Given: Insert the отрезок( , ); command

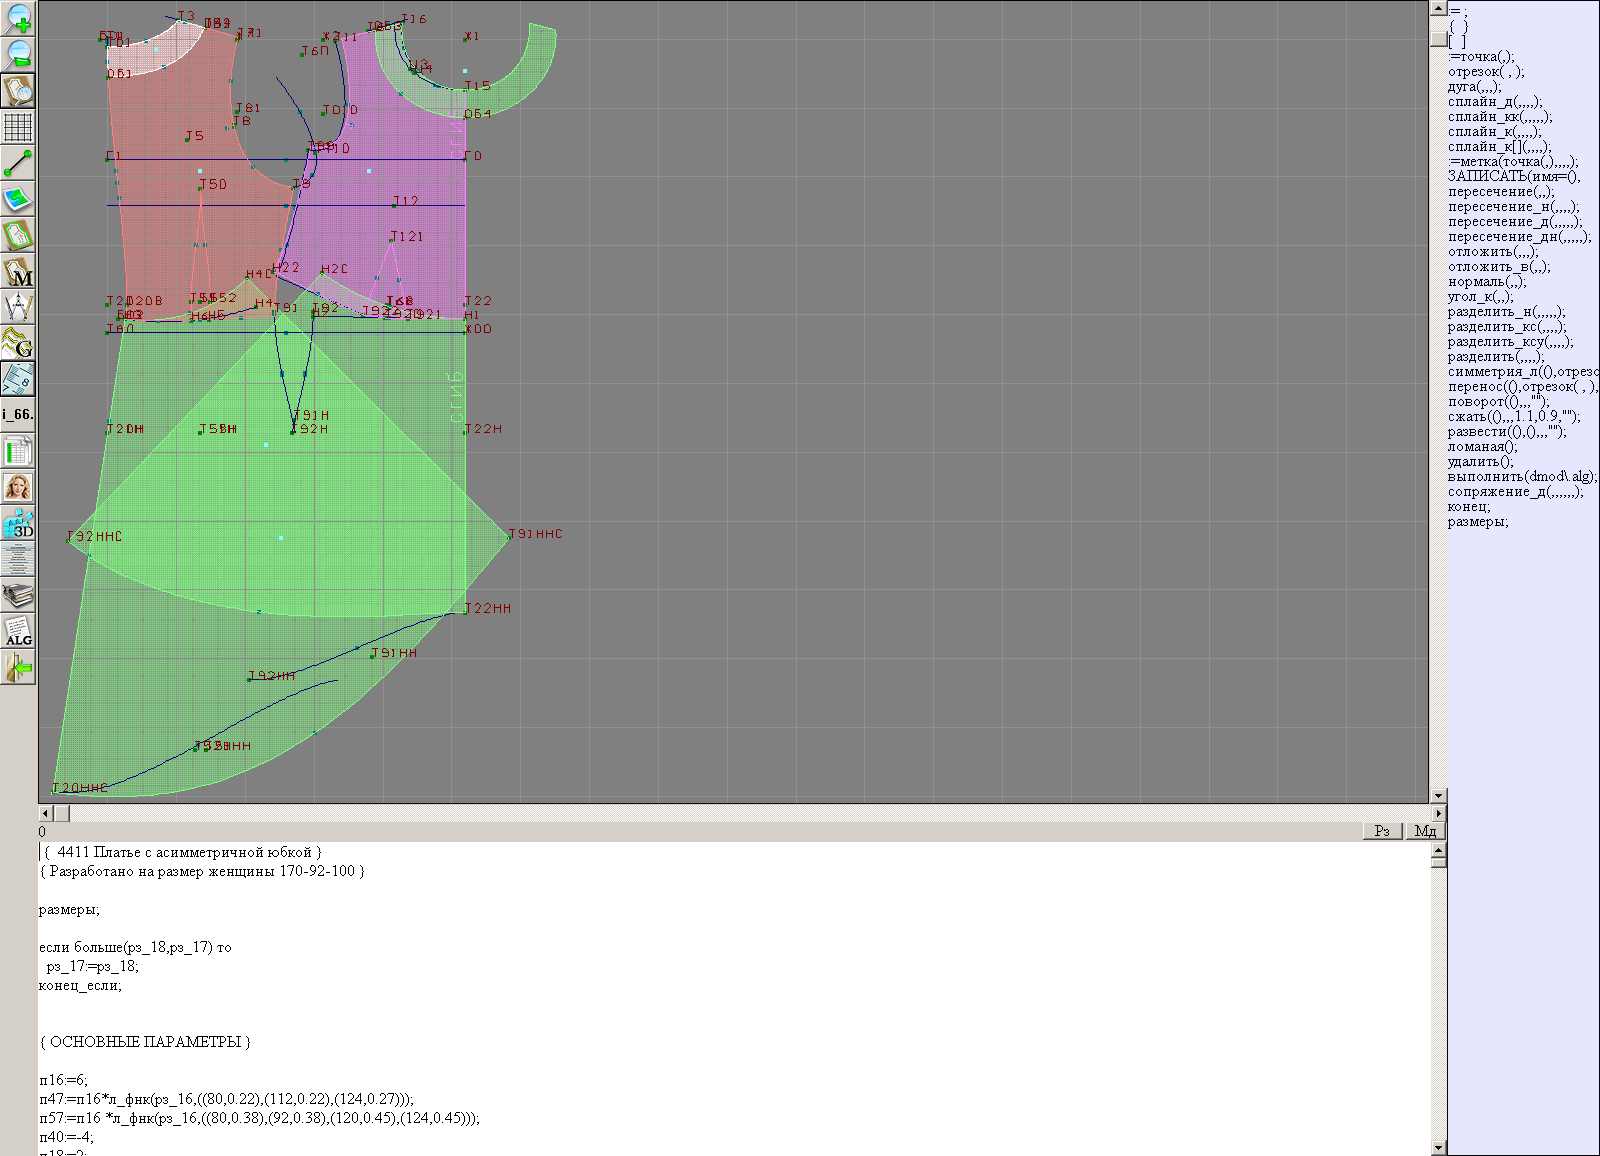Looking at the screenshot, I should (1486, 72).
